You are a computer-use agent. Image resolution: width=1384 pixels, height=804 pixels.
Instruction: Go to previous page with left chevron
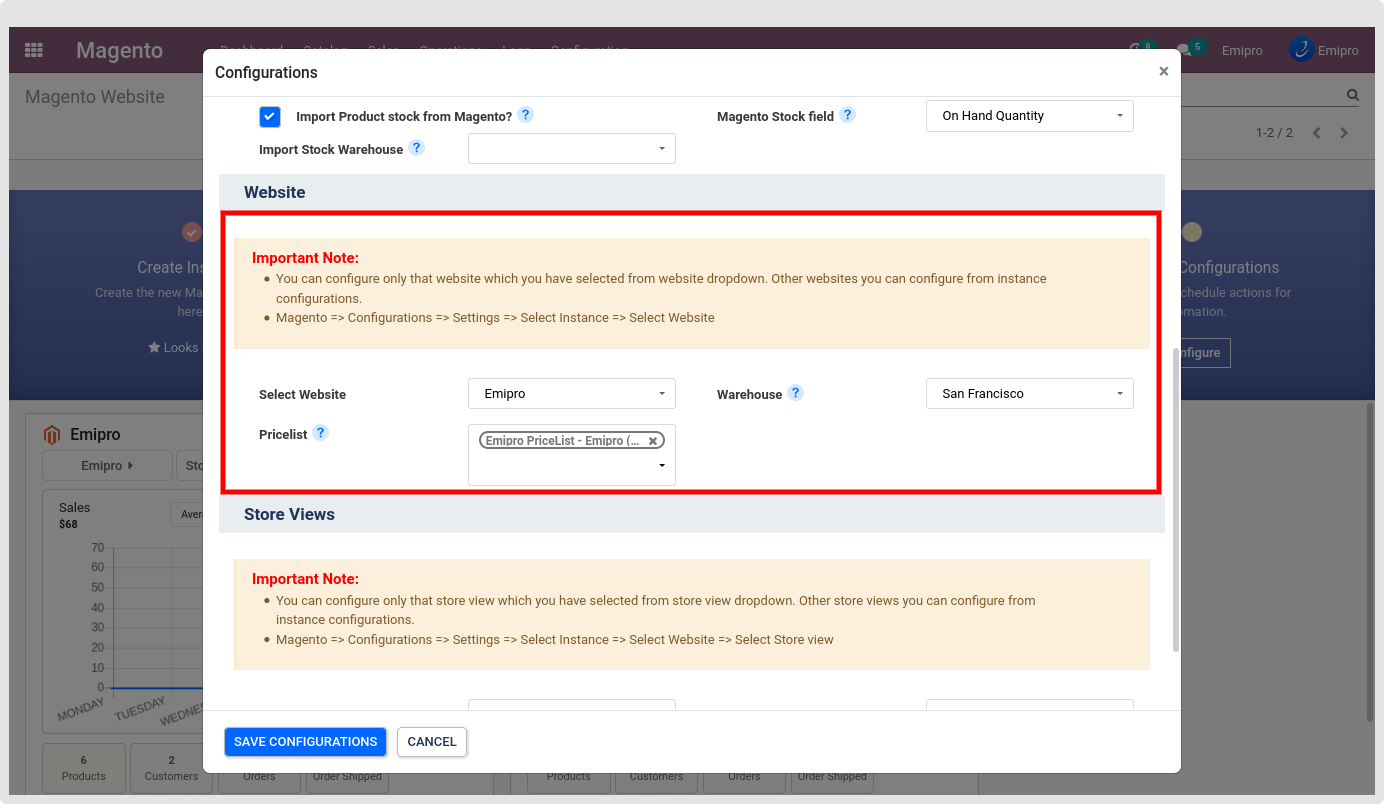1316,133
